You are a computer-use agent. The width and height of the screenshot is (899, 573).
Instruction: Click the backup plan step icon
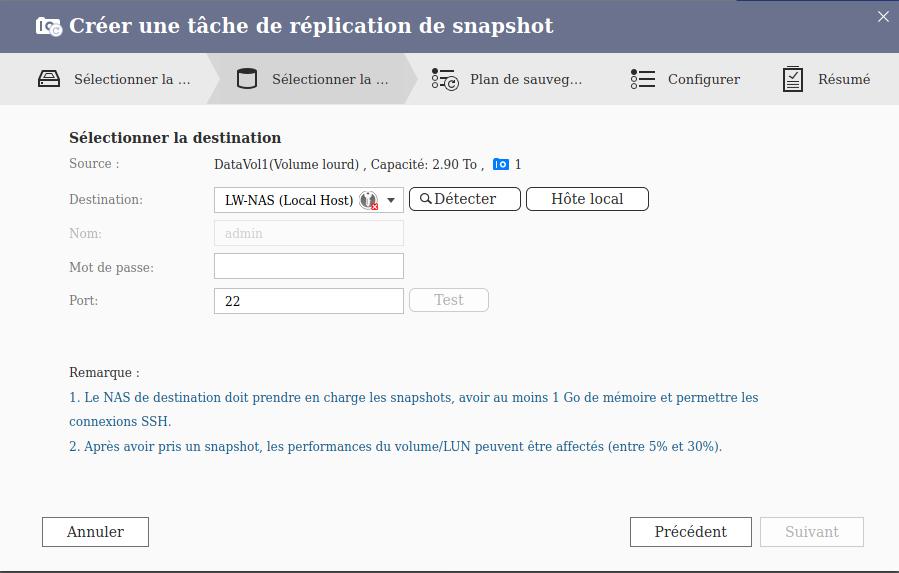(445, 79)
